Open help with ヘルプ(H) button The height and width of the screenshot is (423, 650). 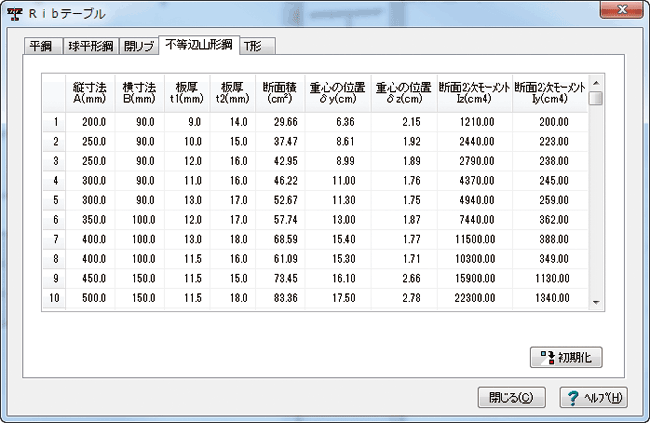click(x=594, y=398)
